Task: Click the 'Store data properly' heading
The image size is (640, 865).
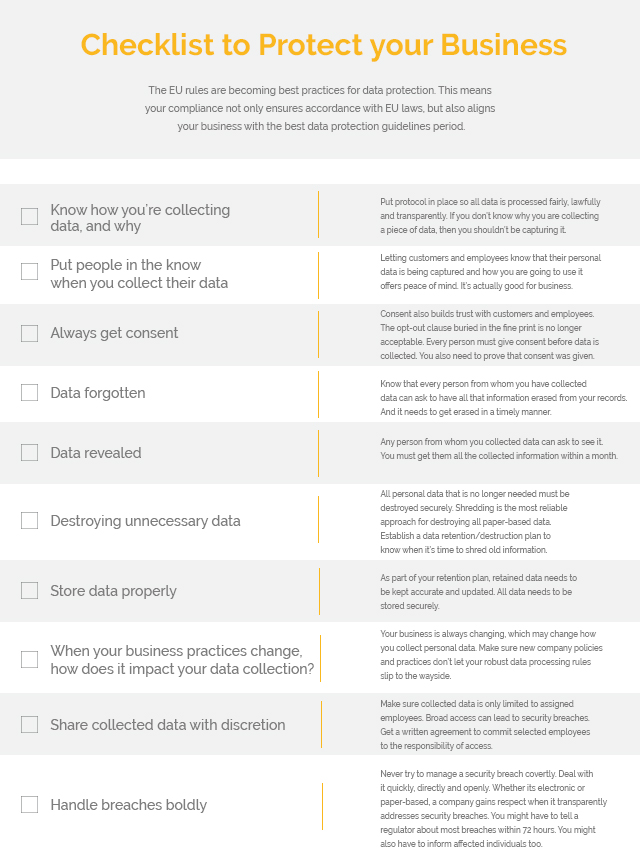Action: point(114,591)
